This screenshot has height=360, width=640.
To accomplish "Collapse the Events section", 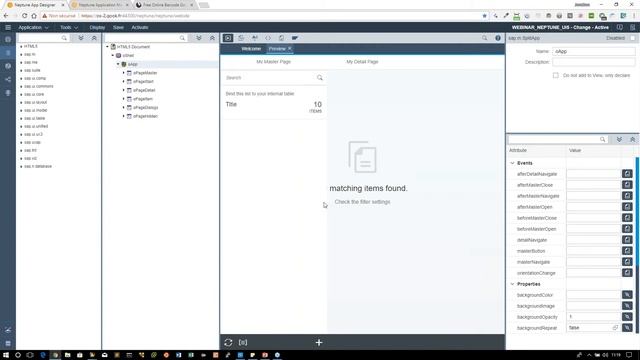I will click(513, 163).
